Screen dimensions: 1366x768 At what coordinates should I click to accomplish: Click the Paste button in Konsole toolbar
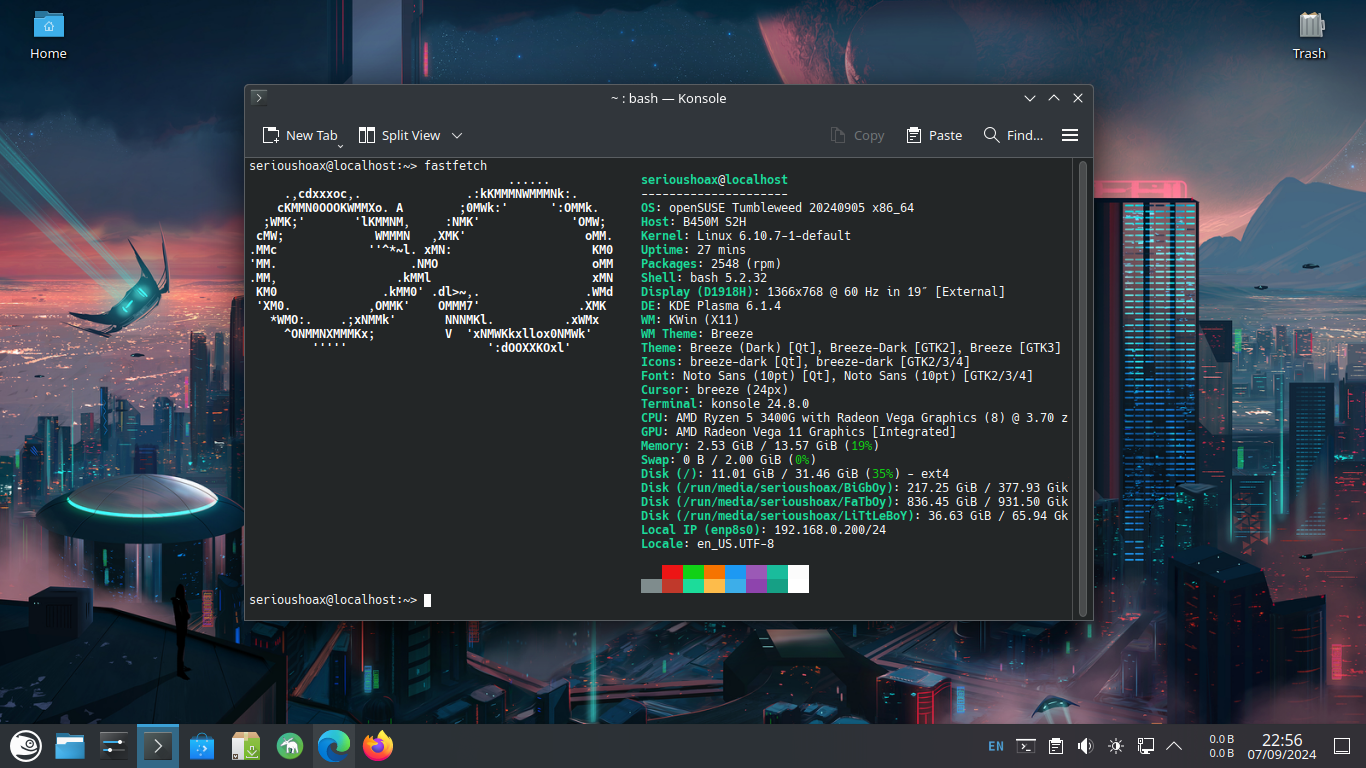coord(934,135)
